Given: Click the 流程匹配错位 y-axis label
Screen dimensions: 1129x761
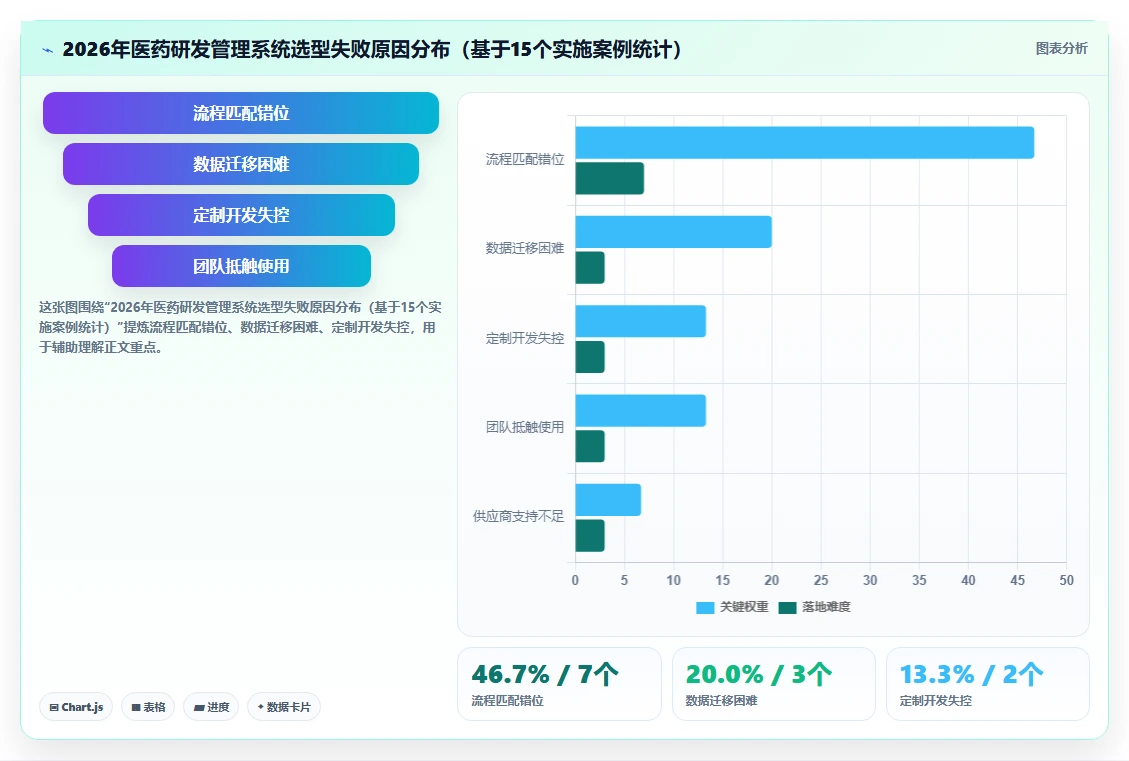Looking at the screenshot, I should 525,159.
